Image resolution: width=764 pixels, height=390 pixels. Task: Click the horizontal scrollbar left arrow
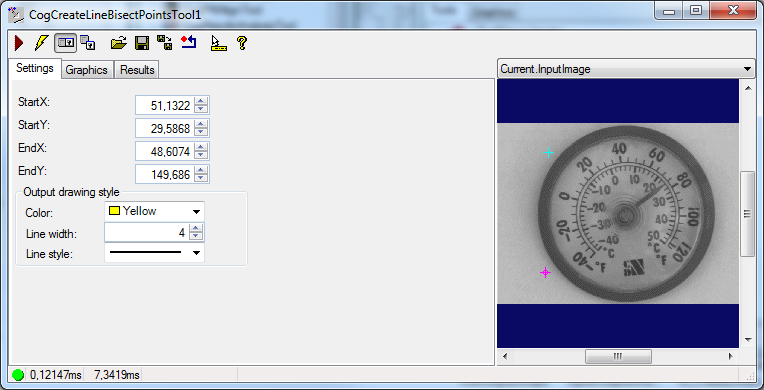click(505, 356)
